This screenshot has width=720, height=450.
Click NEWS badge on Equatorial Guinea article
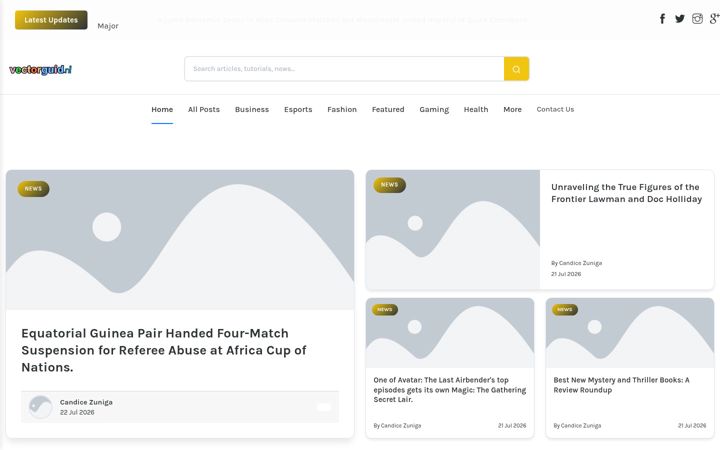point(33,189)
